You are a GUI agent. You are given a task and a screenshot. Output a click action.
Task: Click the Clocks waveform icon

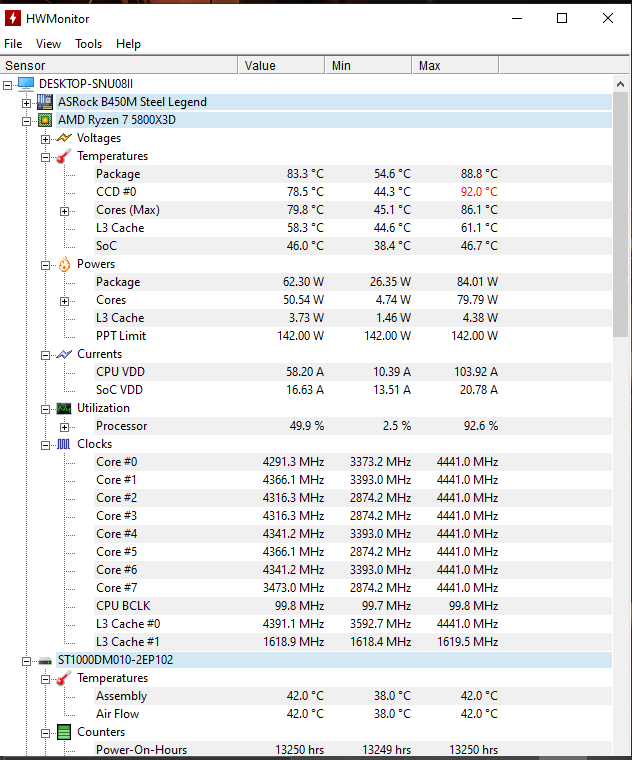64,444
